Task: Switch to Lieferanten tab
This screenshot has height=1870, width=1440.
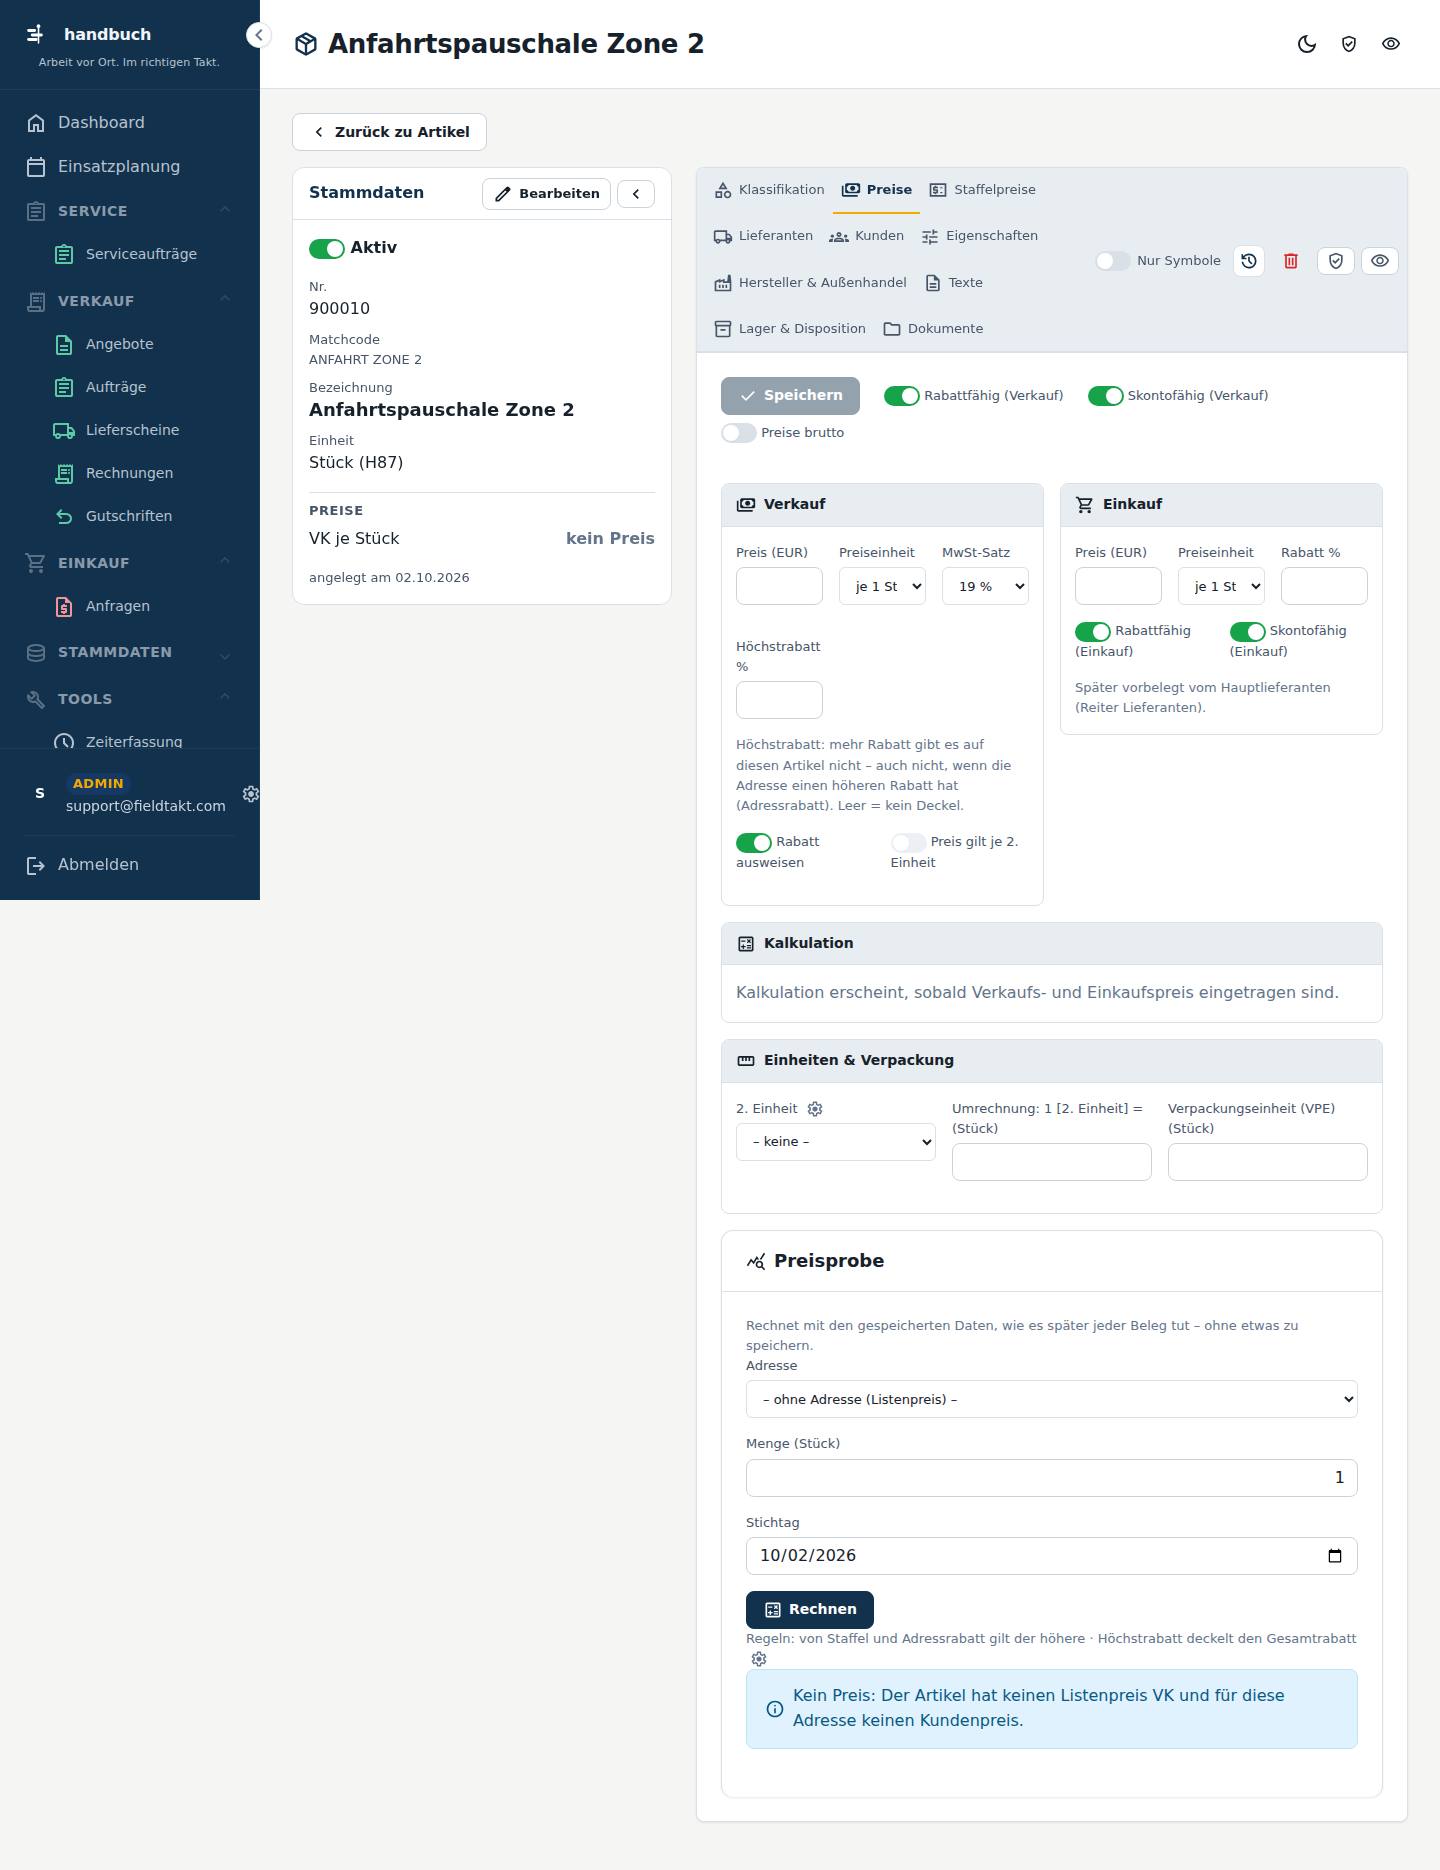Action: (763, 236)
